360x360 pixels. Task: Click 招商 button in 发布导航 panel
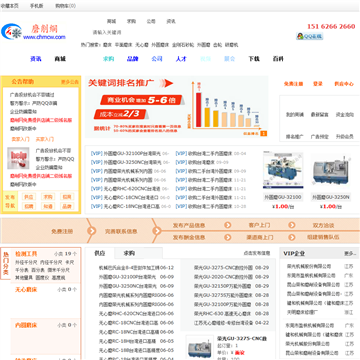pos(67,197)
